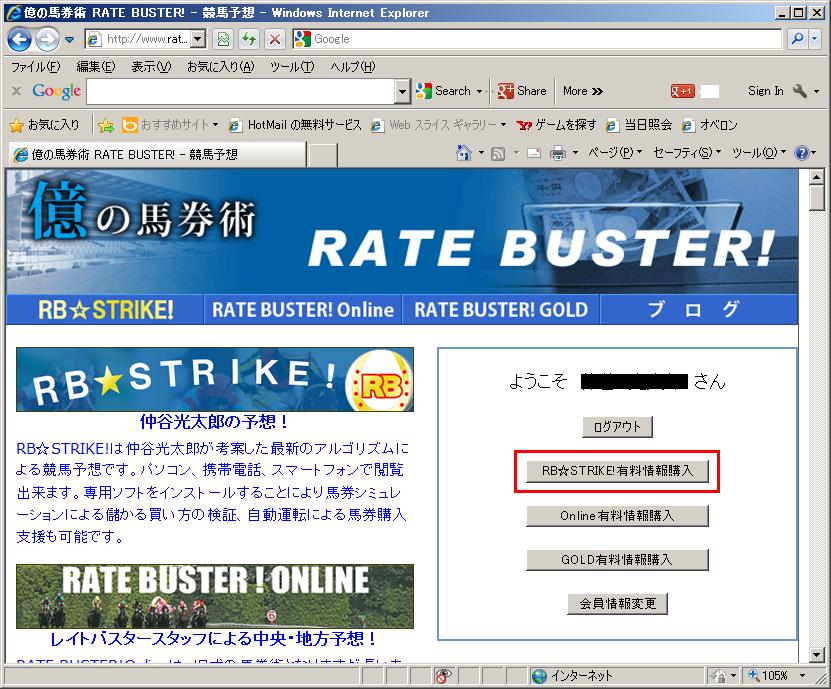Open the ツール(O) command menu
The image size is (831, 689).
click(759, 153)
